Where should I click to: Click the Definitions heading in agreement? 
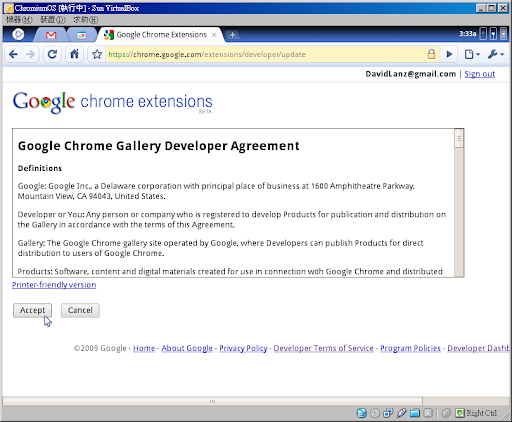40,168
